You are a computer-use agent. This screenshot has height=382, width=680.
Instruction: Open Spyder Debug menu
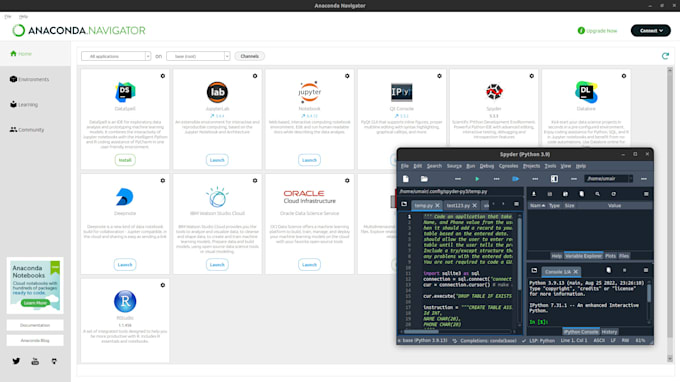coord(487,166)
